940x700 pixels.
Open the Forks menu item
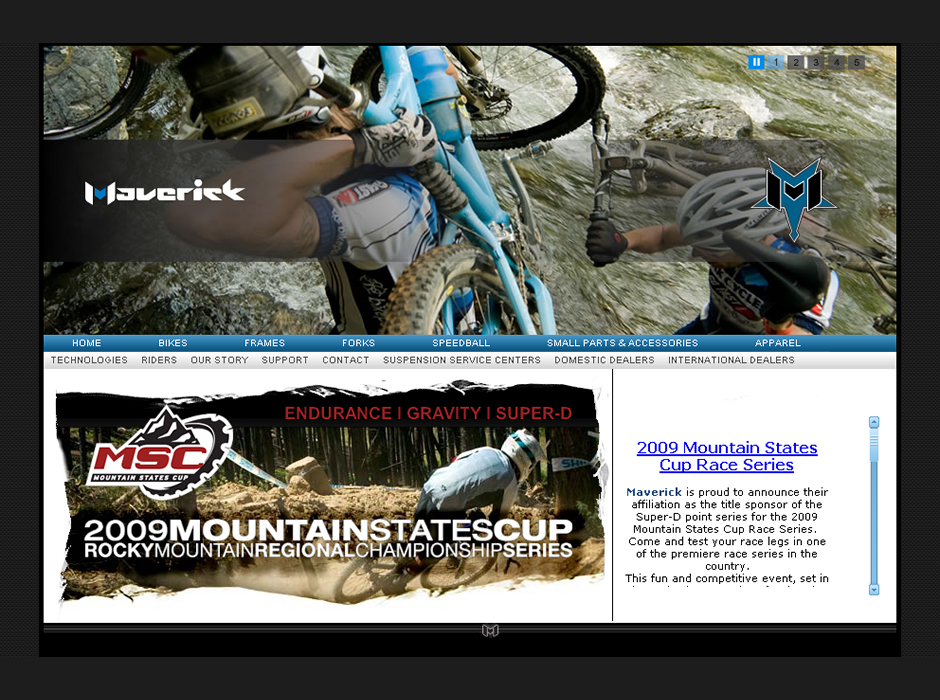(x=358, y=343)
